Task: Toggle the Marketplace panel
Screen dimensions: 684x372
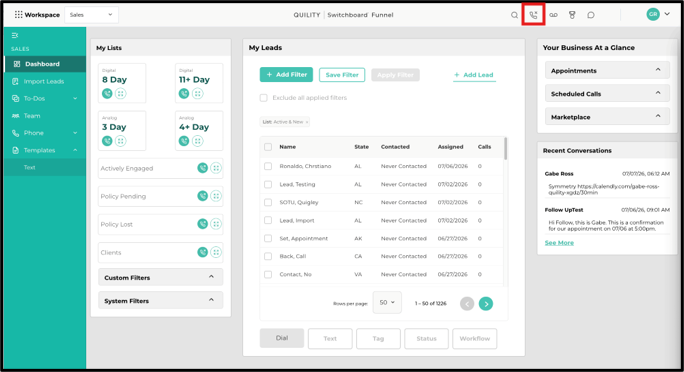Action: (607, 117)
